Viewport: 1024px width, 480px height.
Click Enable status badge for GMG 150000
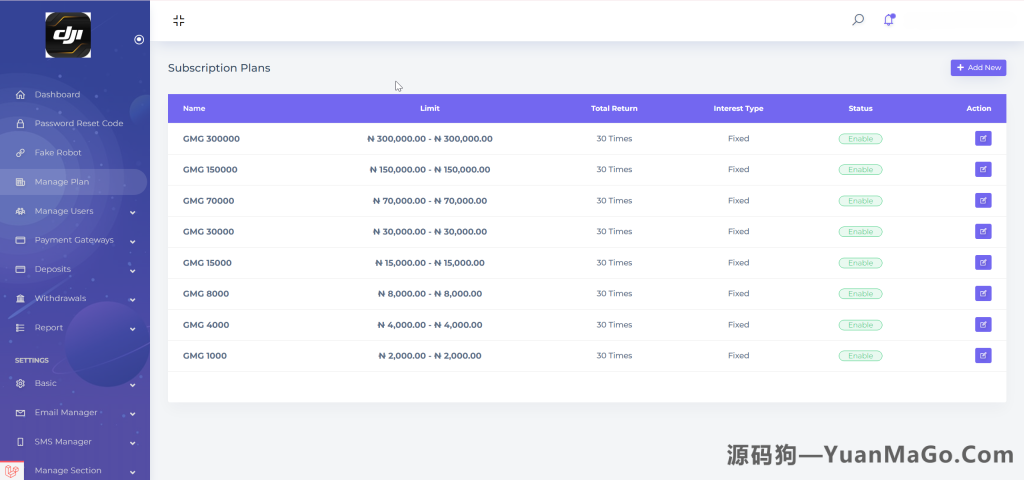[x=860, y=170]
